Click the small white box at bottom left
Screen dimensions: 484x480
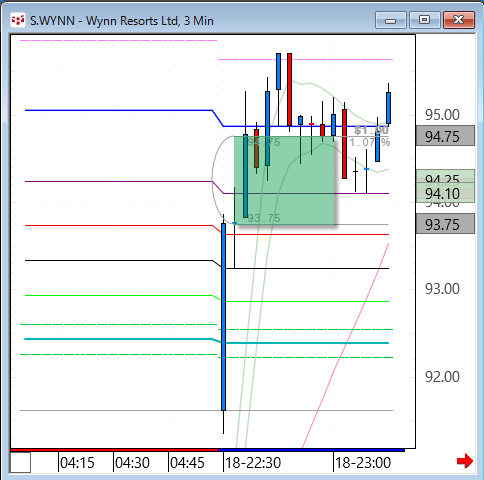[20, 462]
